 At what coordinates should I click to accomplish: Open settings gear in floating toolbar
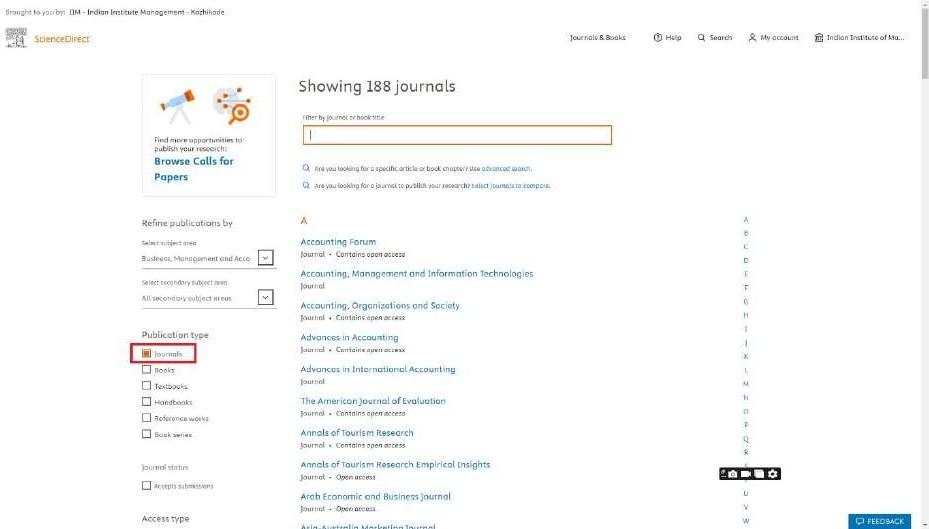[x=773, y=474]
